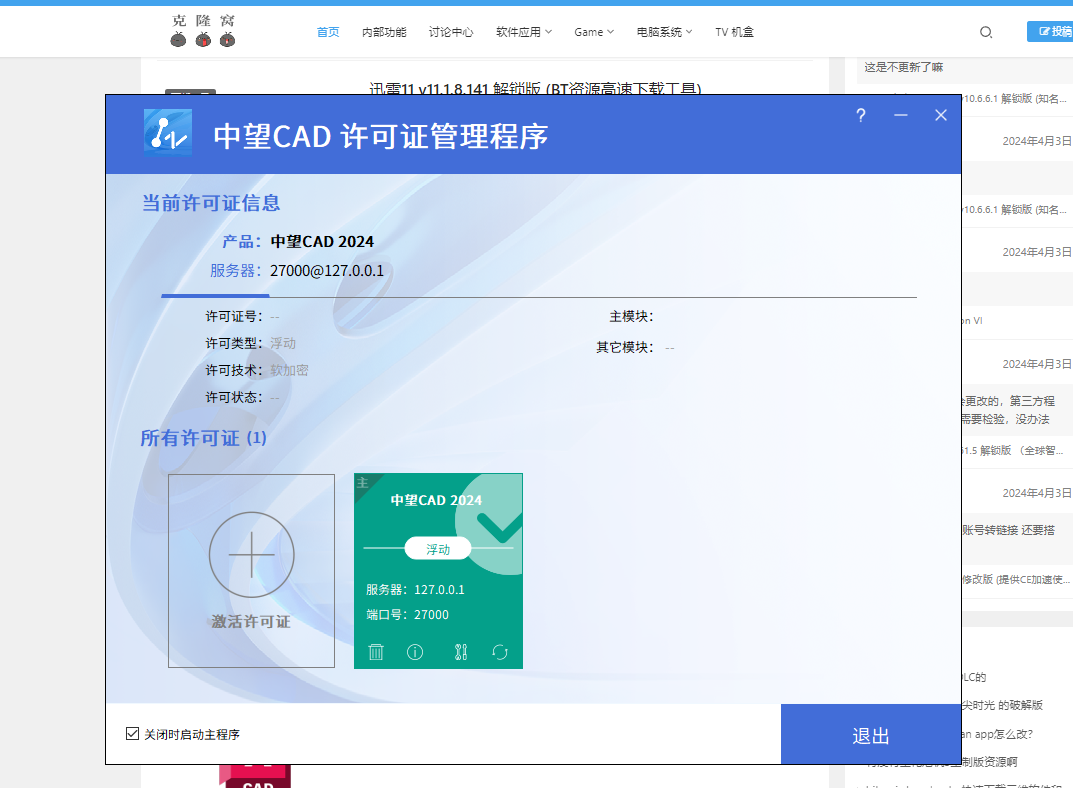This screenshot has width=1073, height=788.
Task: Click the 投稿 button on the website
Action: pos(1050,31)
